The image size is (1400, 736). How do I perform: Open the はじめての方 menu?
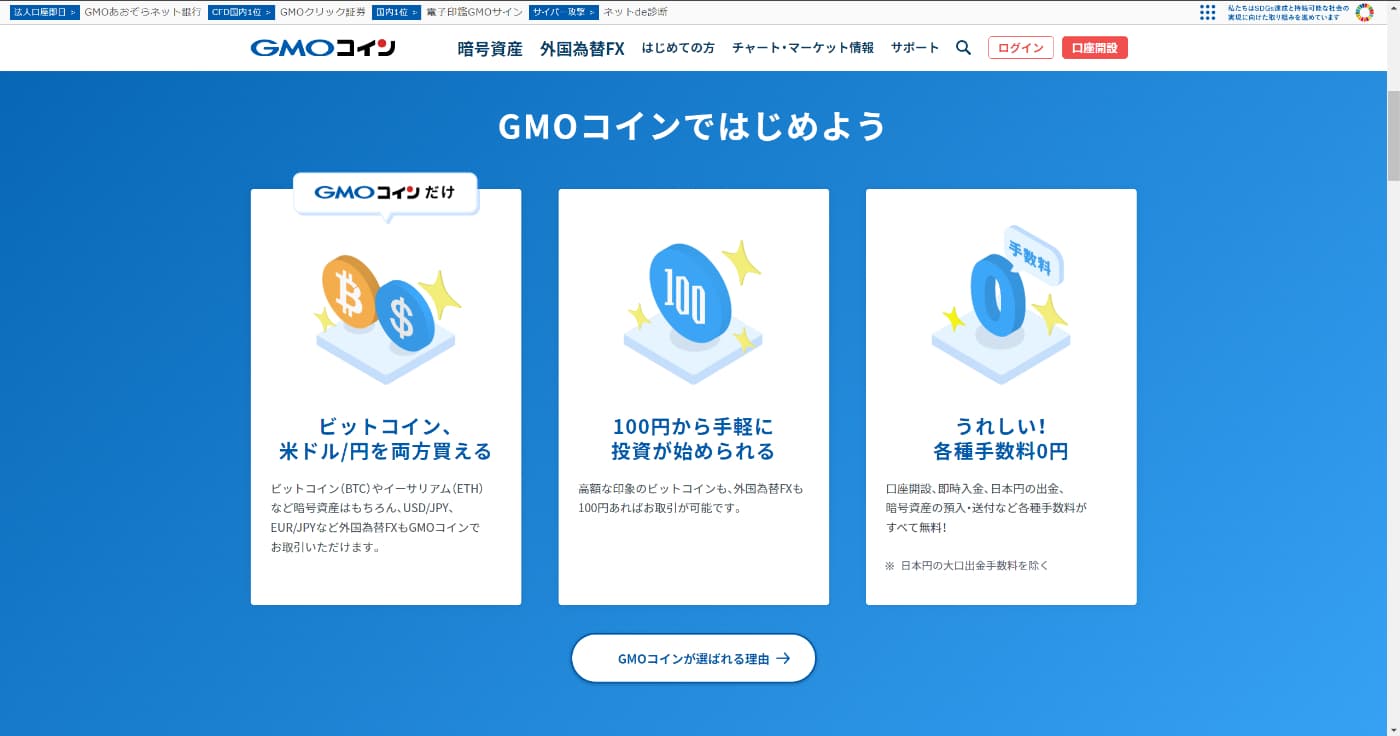678,47
